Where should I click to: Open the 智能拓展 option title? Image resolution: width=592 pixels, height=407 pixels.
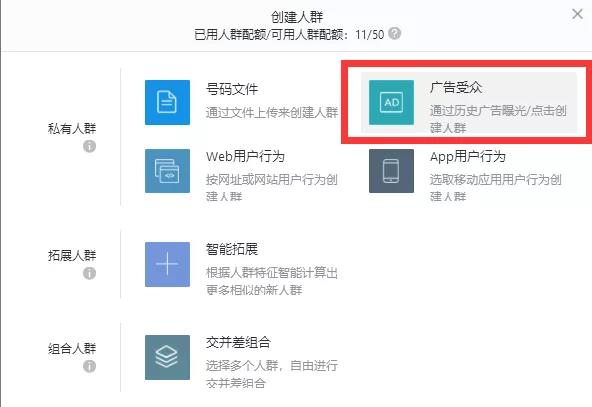click(x=232, y=249)
